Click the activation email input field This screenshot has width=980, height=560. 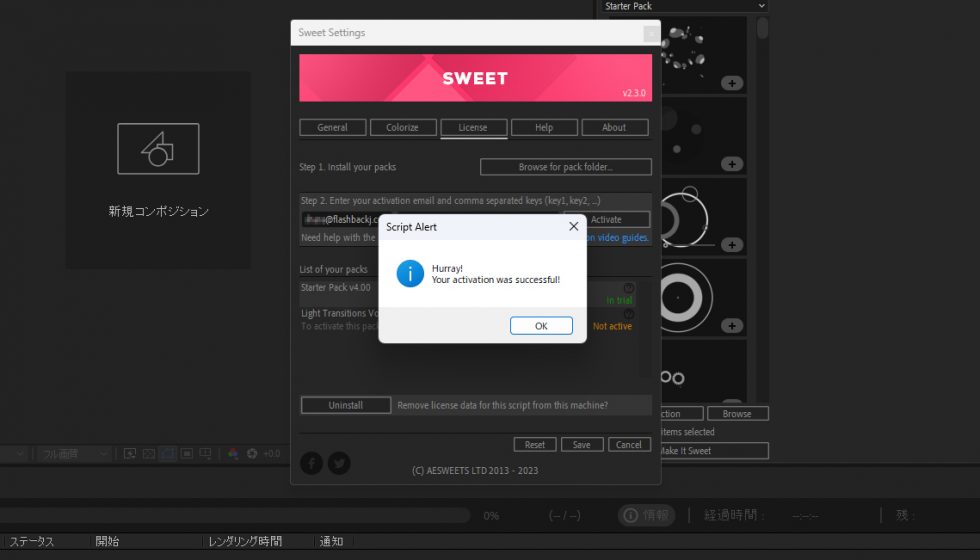pyautogui.click(x=341, y=219)
